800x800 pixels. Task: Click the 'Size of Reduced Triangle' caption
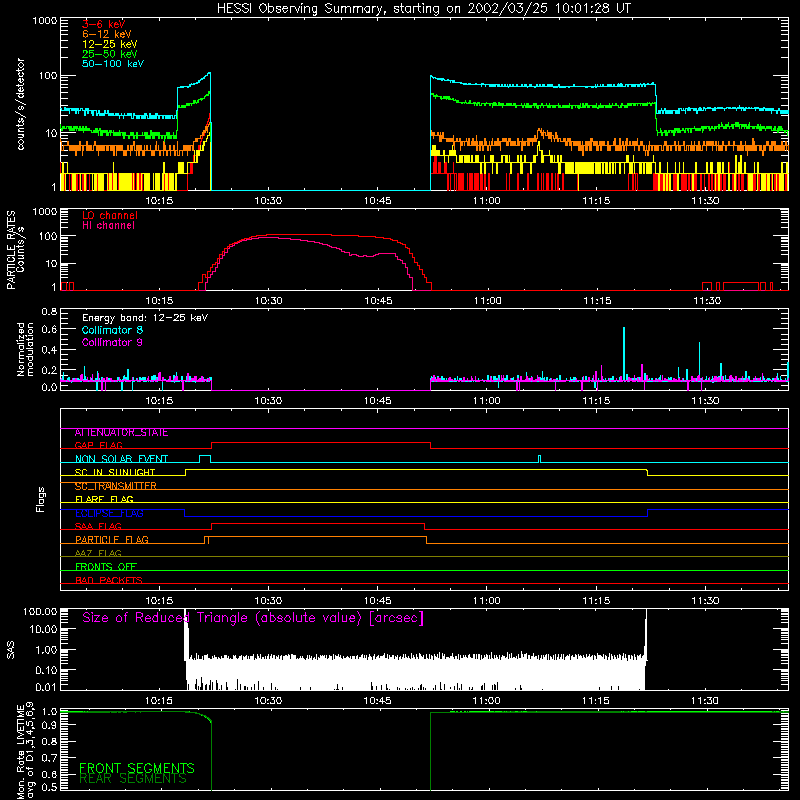tap(253, 618)
